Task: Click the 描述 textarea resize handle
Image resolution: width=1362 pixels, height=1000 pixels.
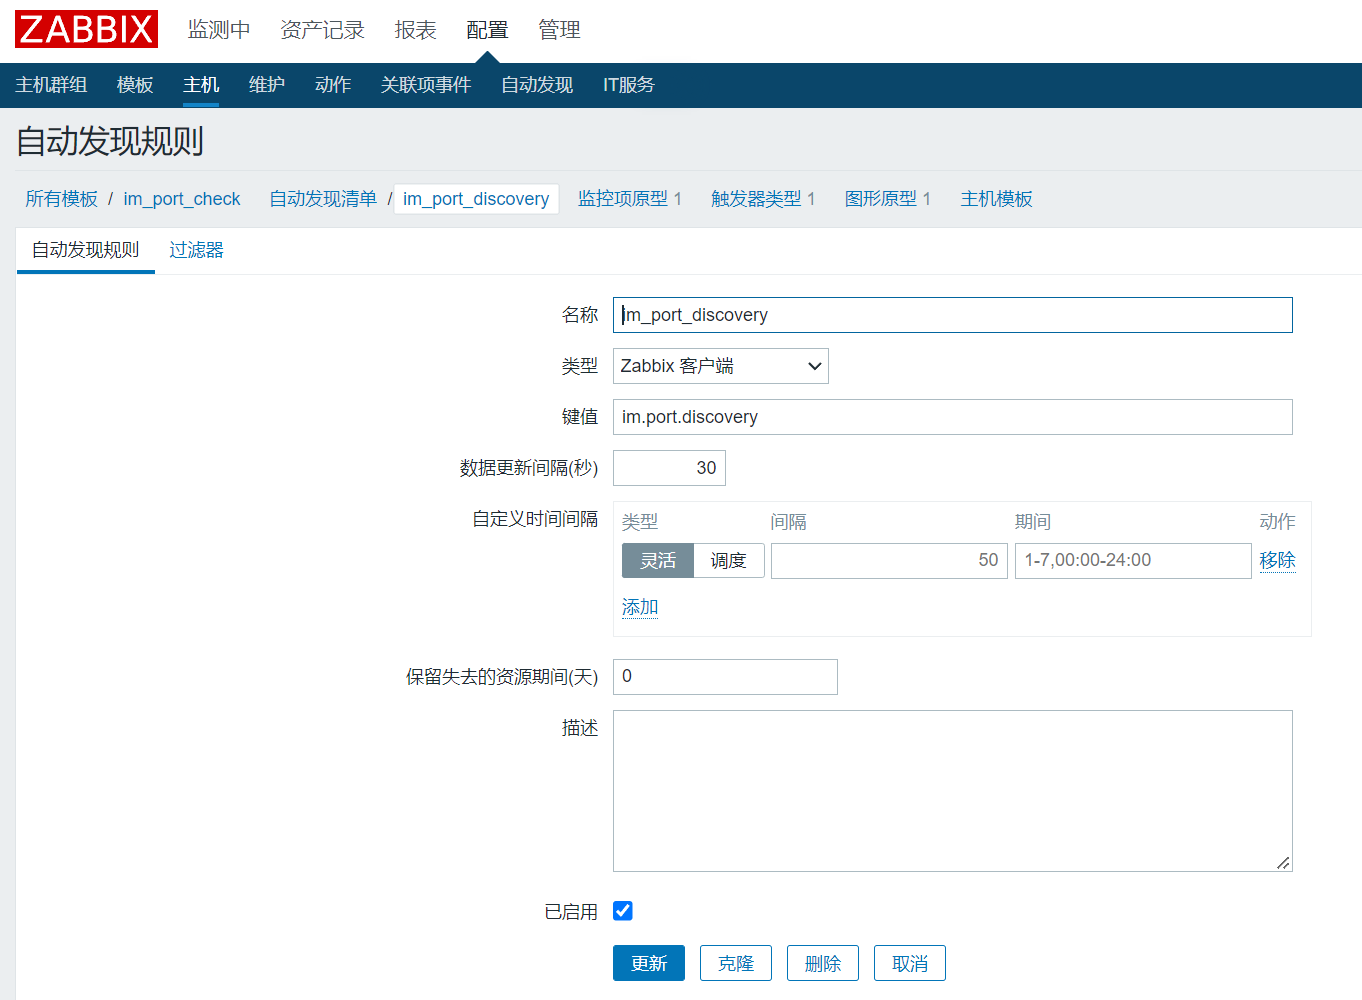Action: point(1283,862)
